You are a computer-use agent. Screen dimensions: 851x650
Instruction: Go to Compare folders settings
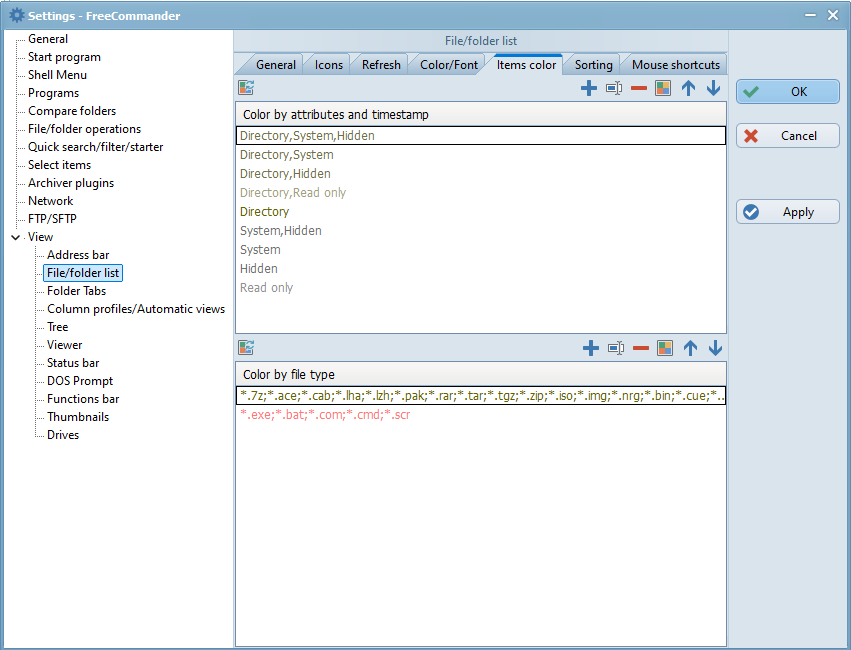(x=72, y=111)
